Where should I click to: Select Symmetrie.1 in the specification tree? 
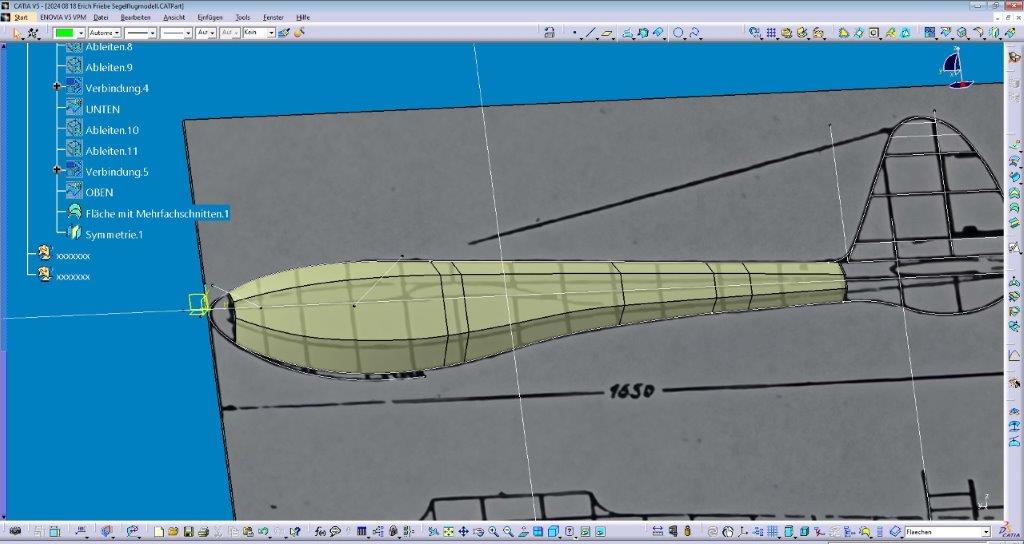[x=113, y=235]
